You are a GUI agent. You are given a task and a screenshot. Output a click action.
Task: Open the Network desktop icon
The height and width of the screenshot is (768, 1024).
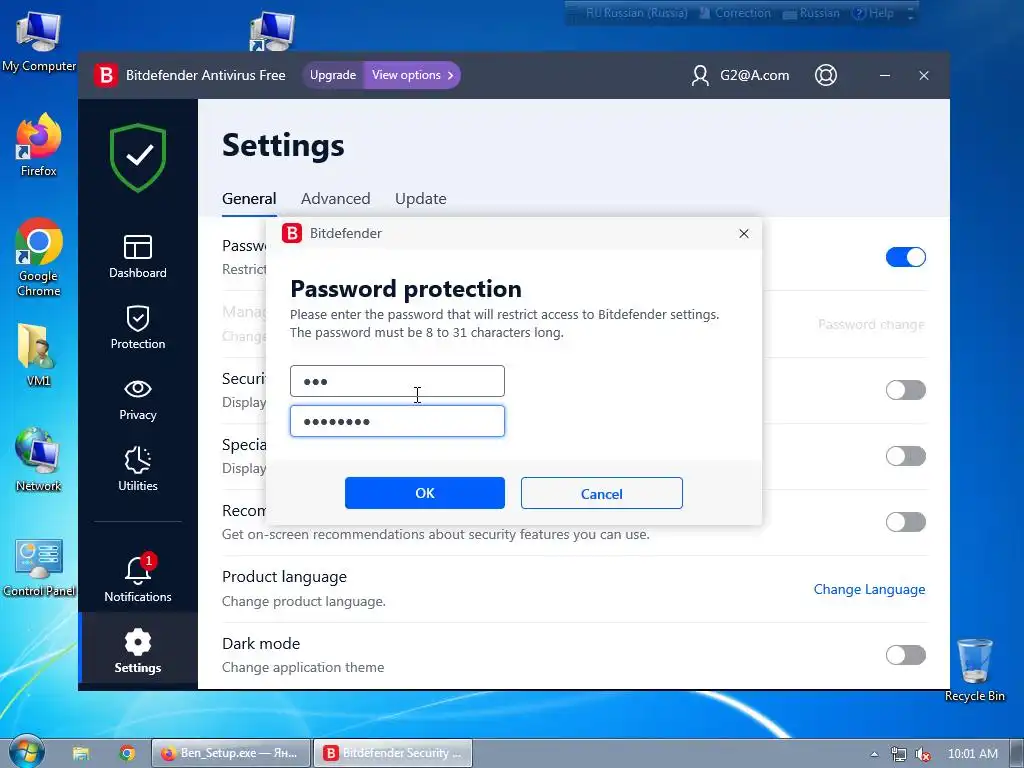[39, 460]
